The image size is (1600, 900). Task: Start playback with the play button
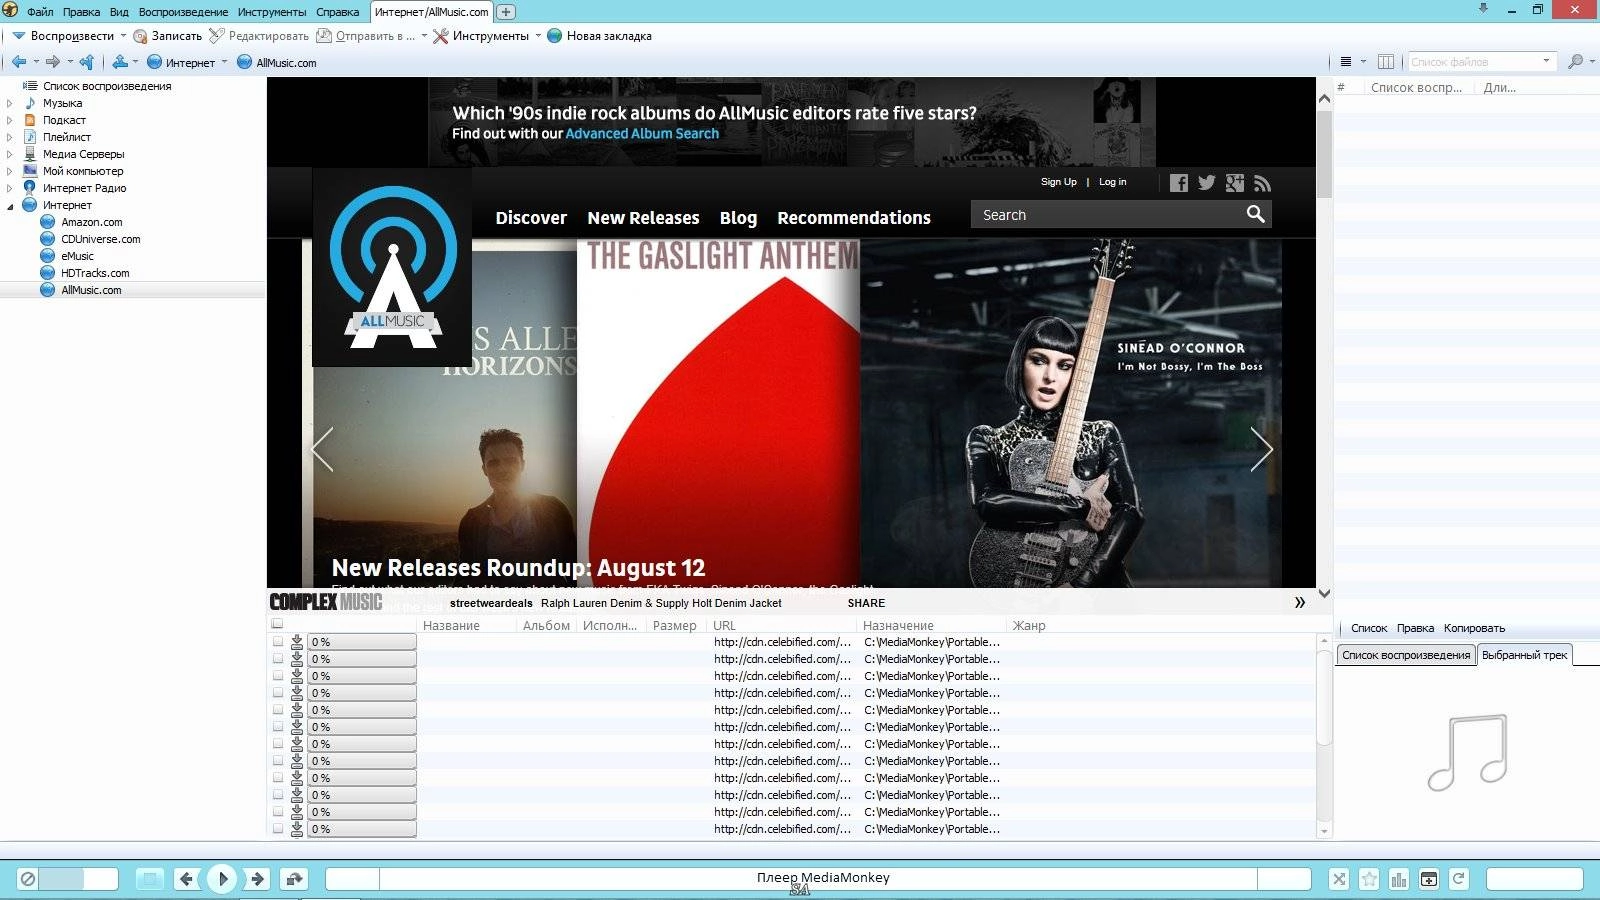point(222,879)
